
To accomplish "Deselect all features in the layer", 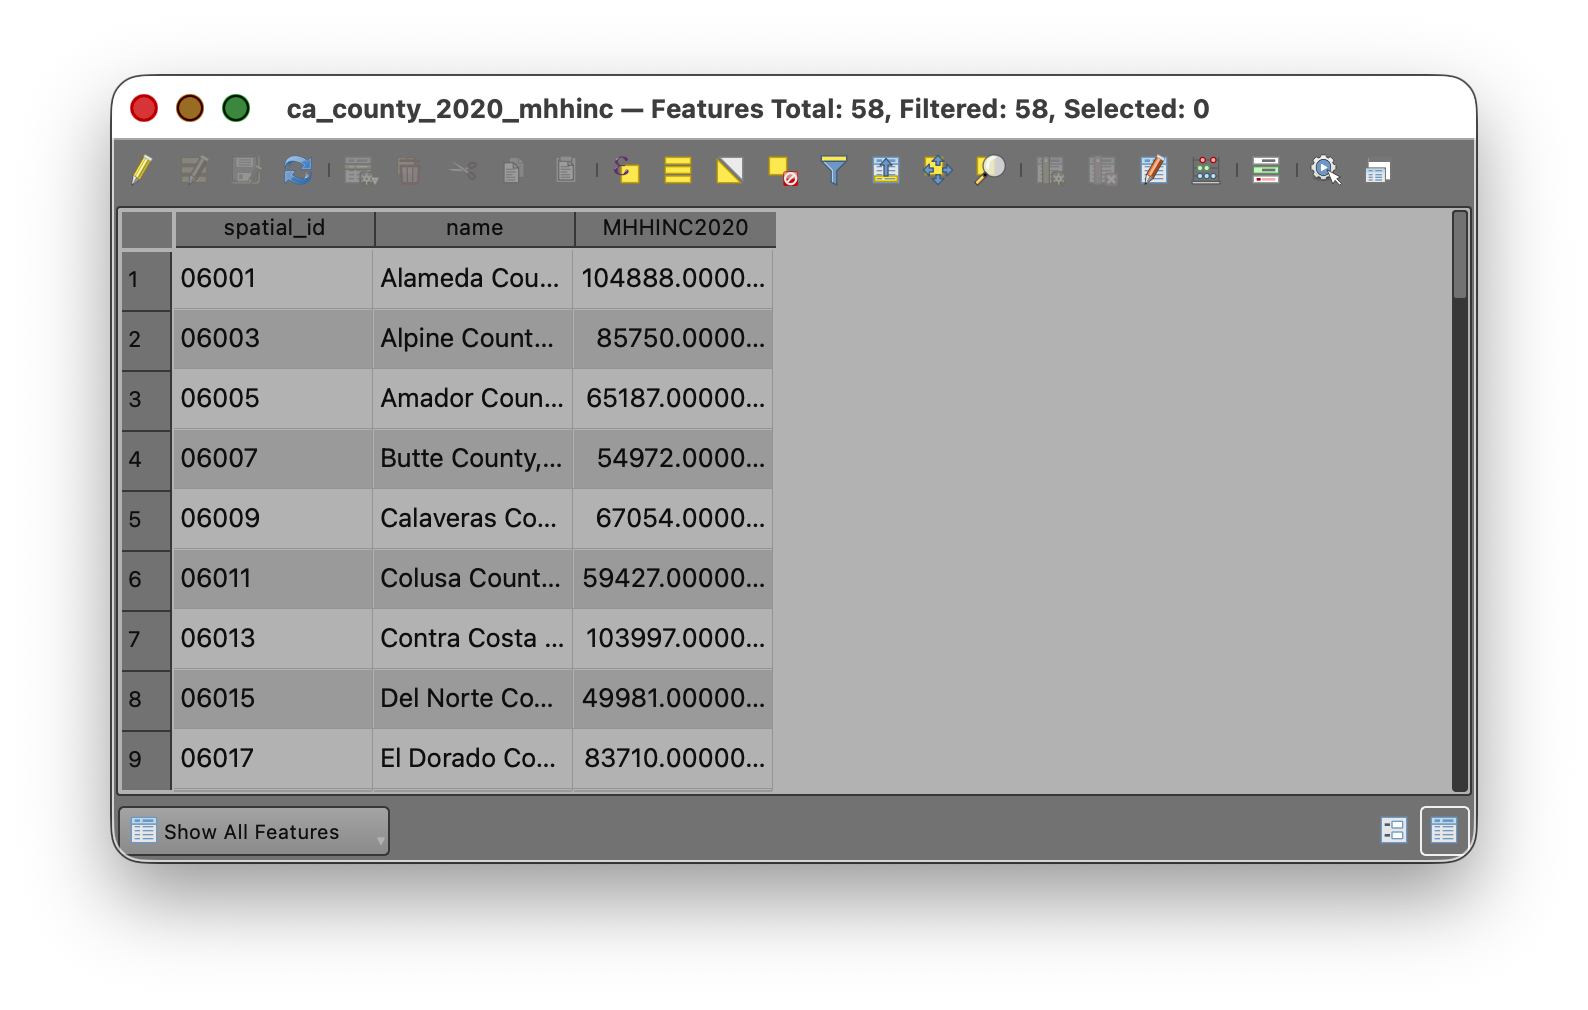I will 782,171.
